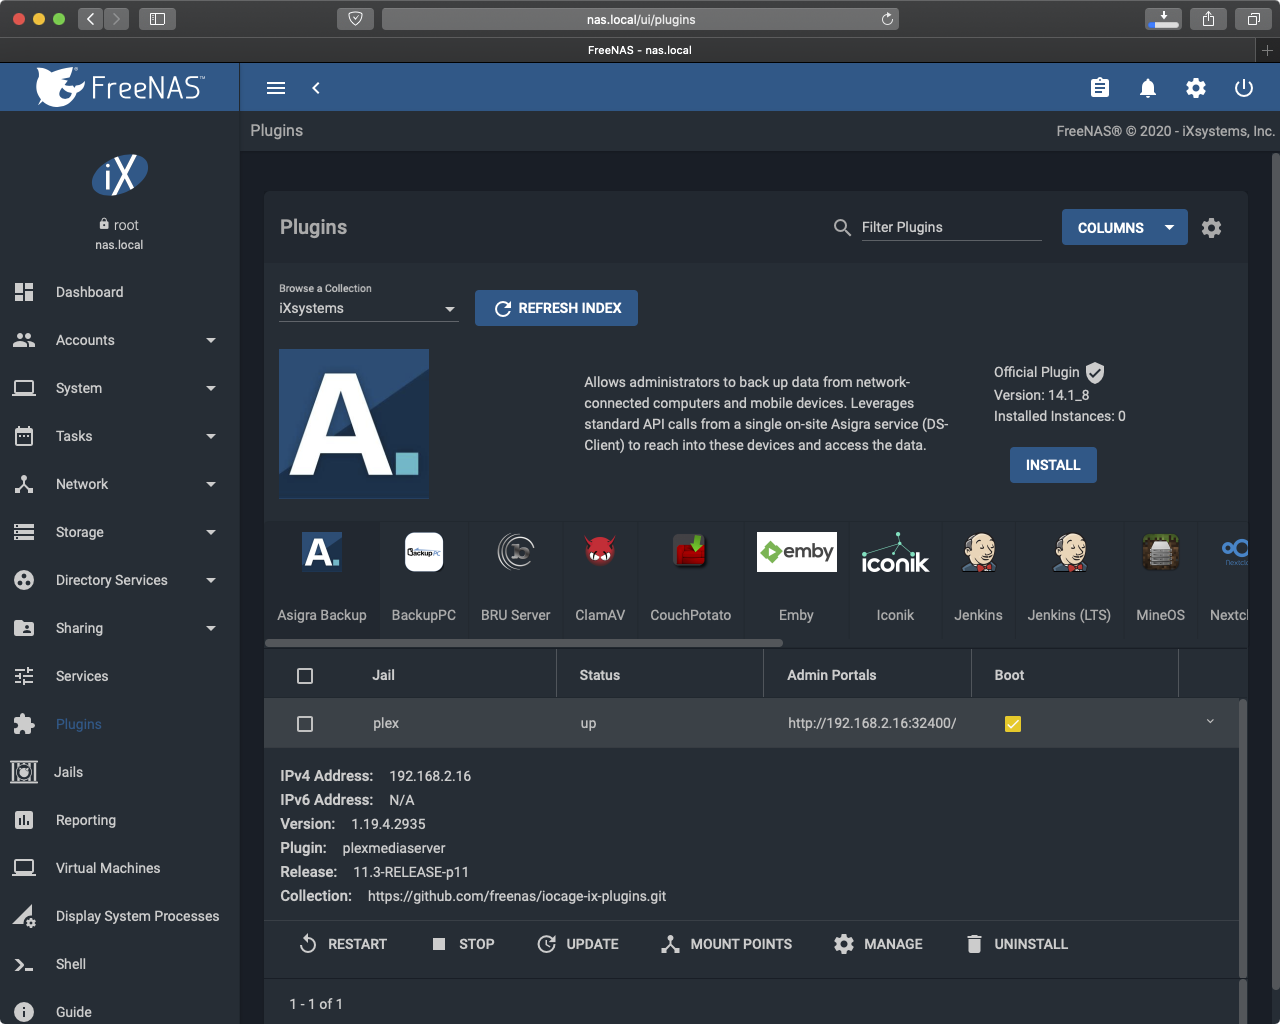Sort by the Status column header
The image size is (1280, 1024).
click(x=600, y=675)
